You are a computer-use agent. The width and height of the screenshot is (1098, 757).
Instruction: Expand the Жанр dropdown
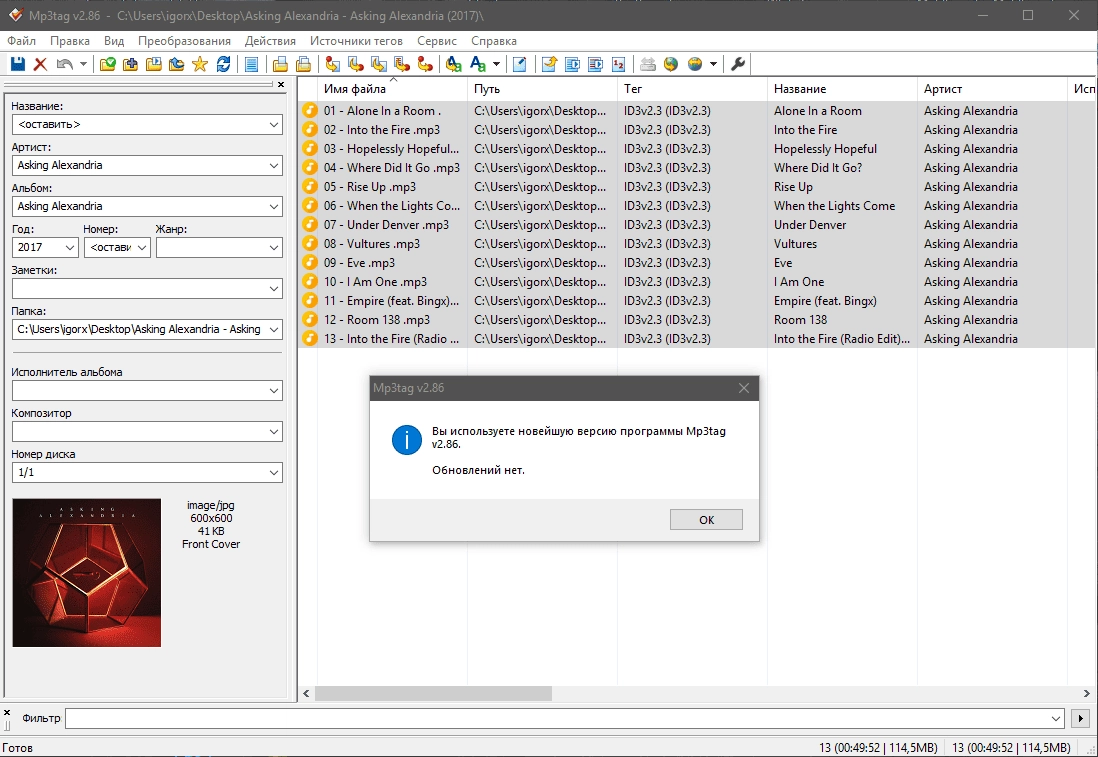coord(274,247)
